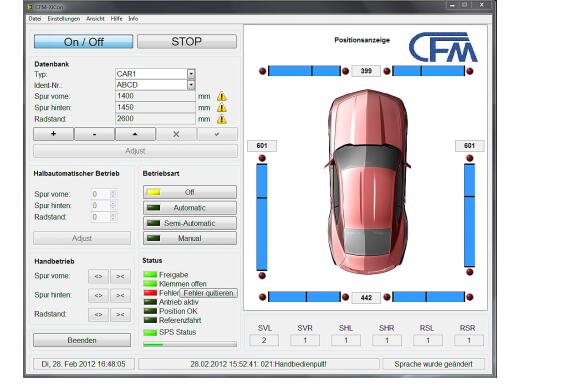Image resolution: width=568 pixels, height=386 pixels.
Task: Click the X cancel icon button
Action: tap(176, 134)
